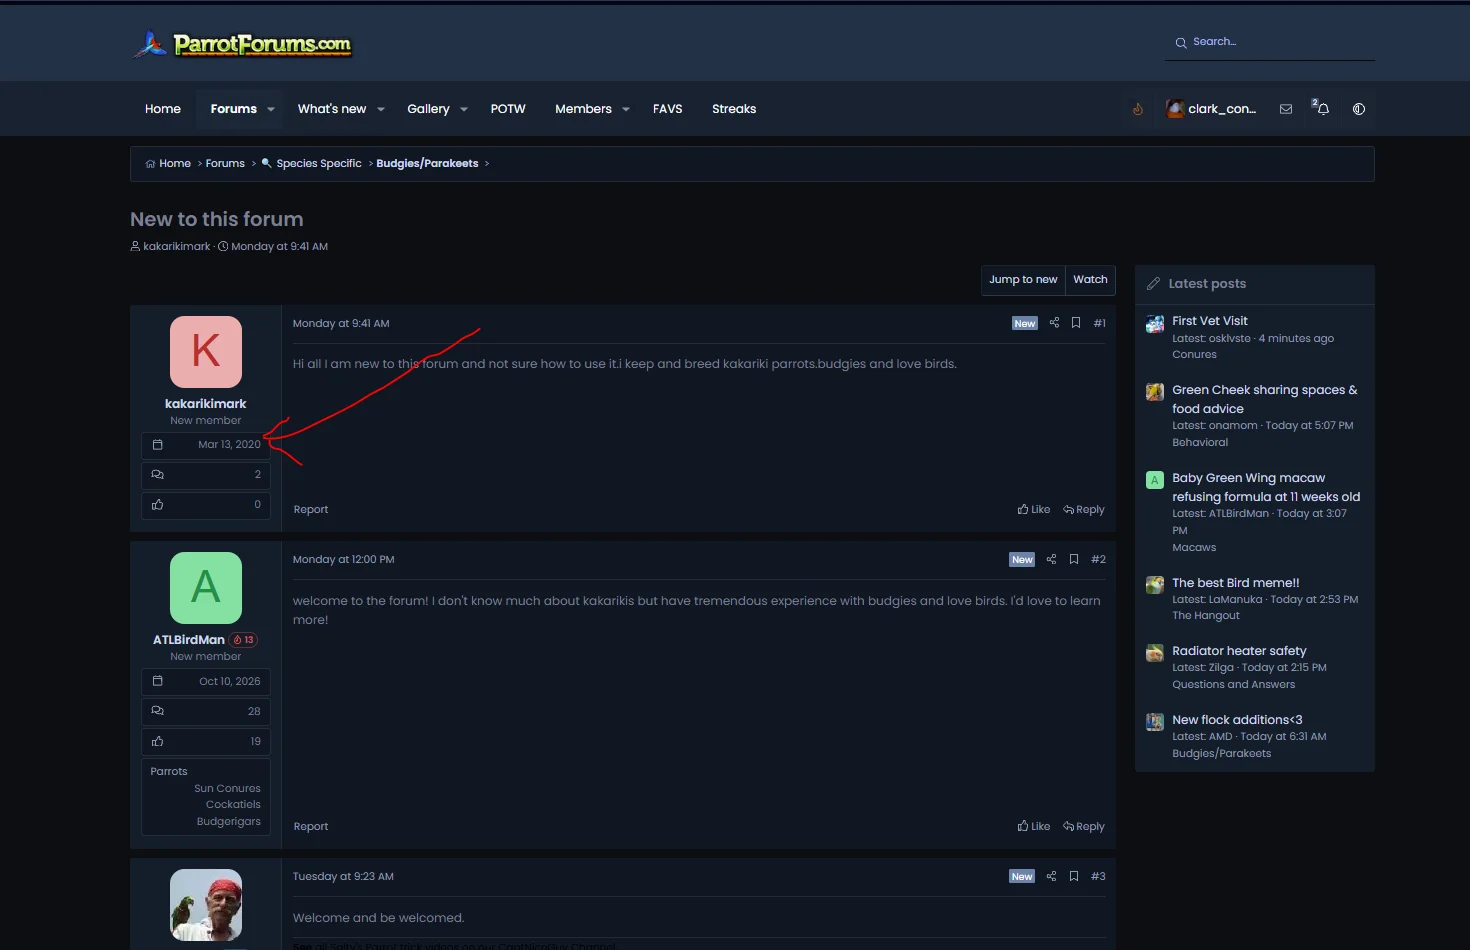The height and width of the screenshot is (950, 1470).
Task: Click the Watch thread button
Action: [x=1090, y=280]
